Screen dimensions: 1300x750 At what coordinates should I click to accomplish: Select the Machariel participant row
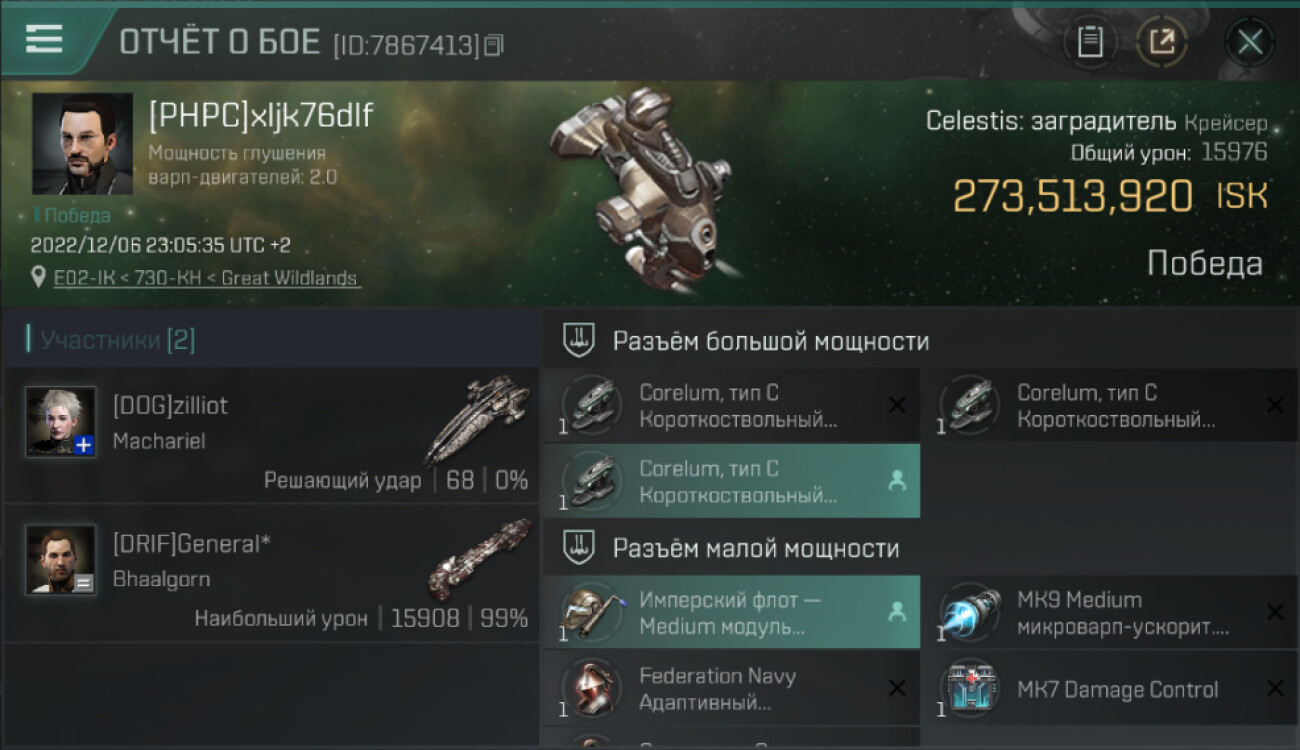(x=272, y=434)
